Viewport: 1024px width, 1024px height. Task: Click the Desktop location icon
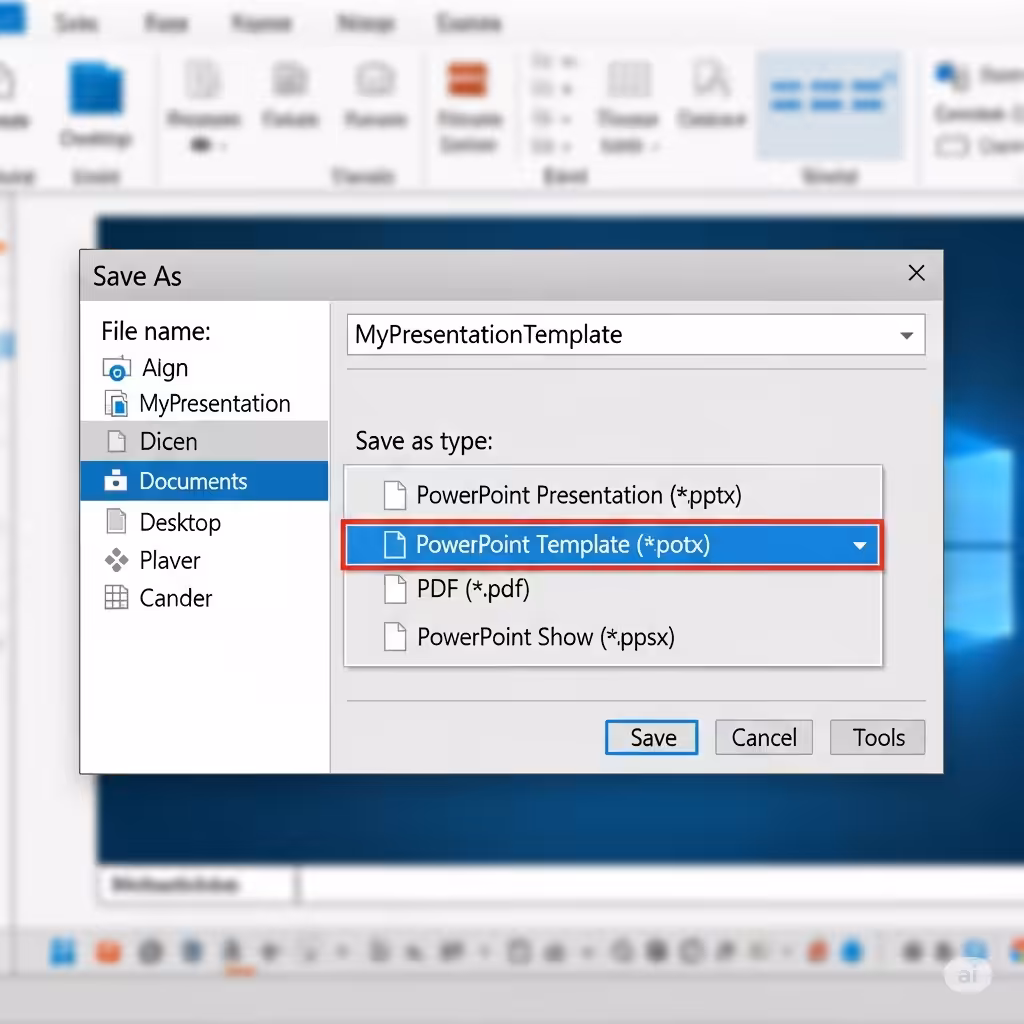pos(116,522)
